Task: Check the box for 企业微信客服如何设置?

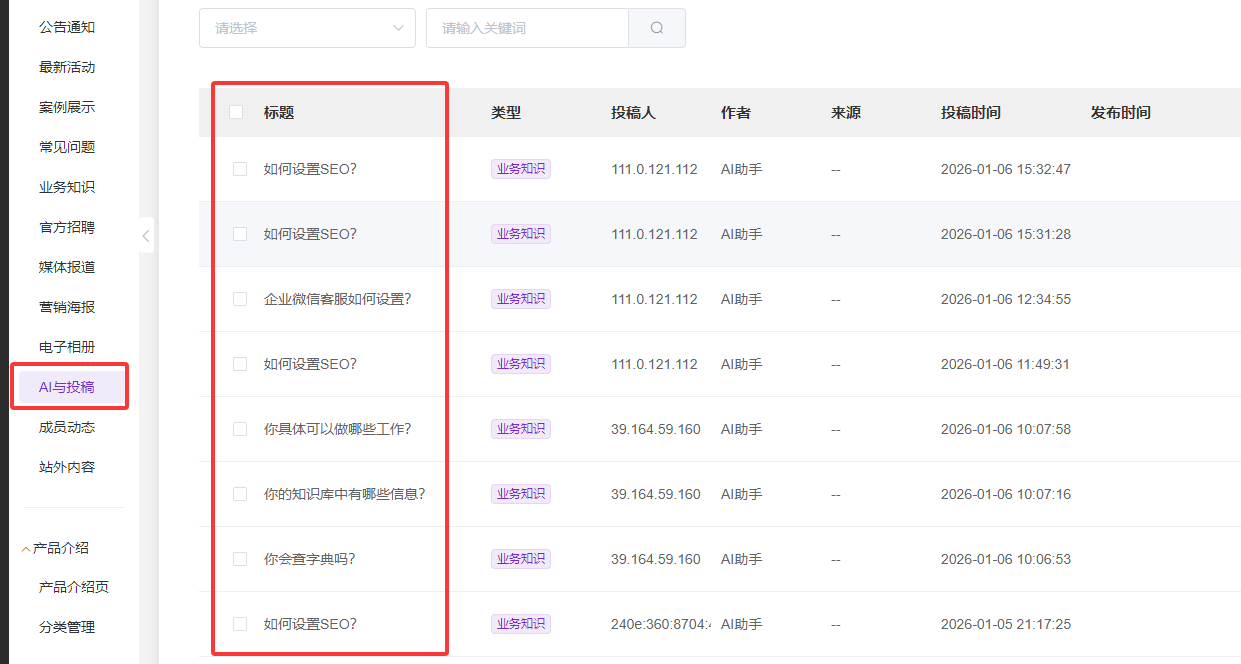Action: (x=240, y=299)
